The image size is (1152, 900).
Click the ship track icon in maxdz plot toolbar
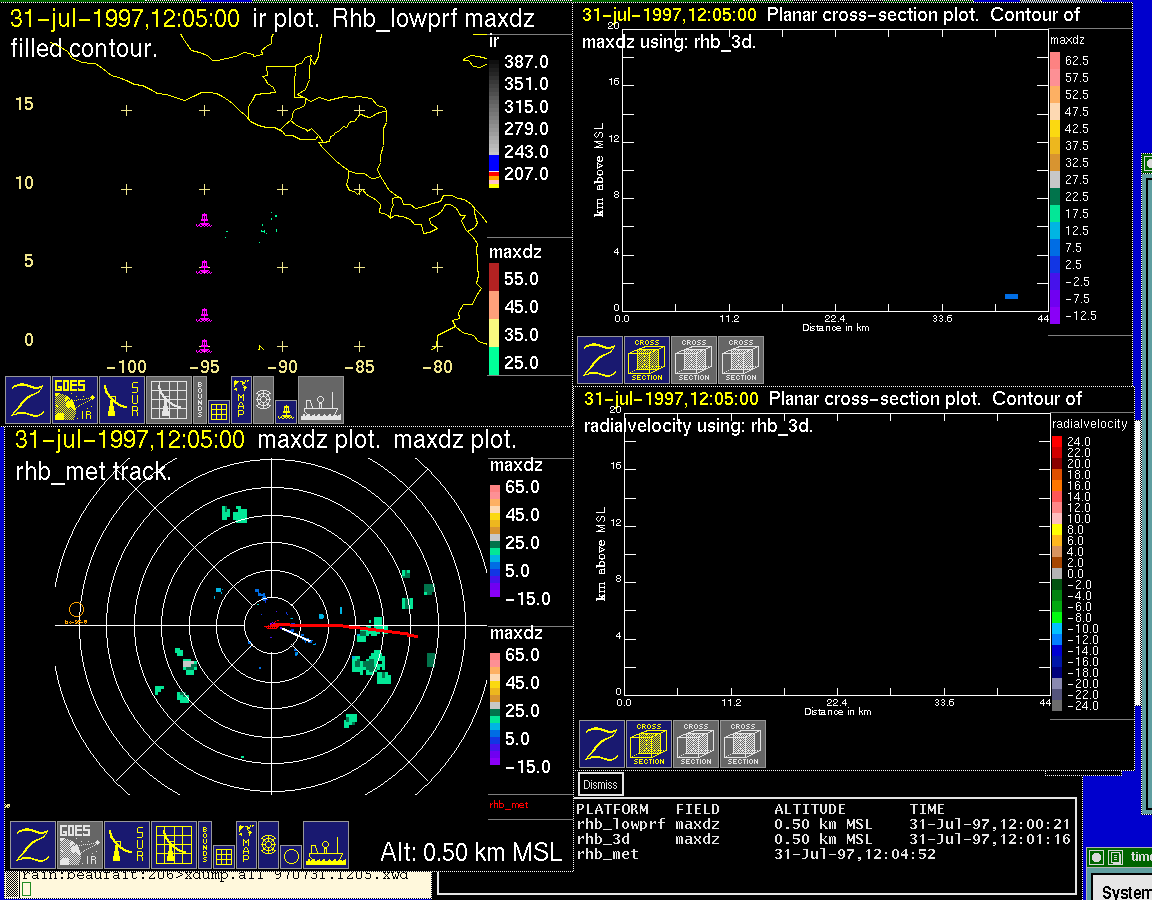[x=325, y=846]
